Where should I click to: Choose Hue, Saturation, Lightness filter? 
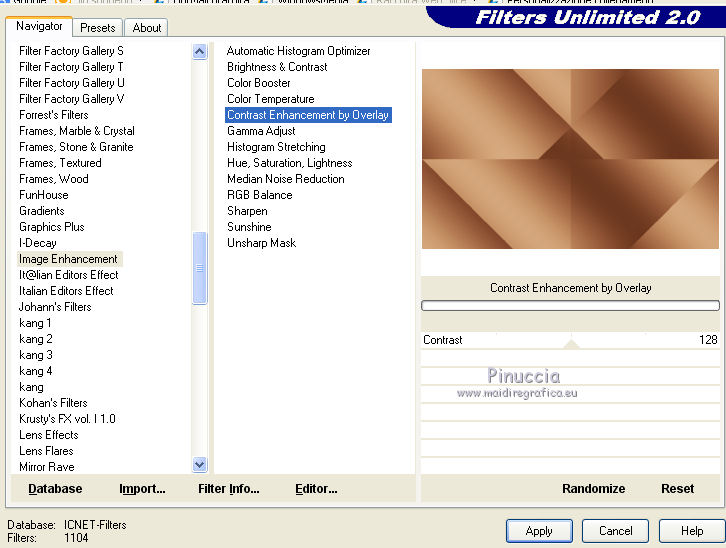[290, 163]
